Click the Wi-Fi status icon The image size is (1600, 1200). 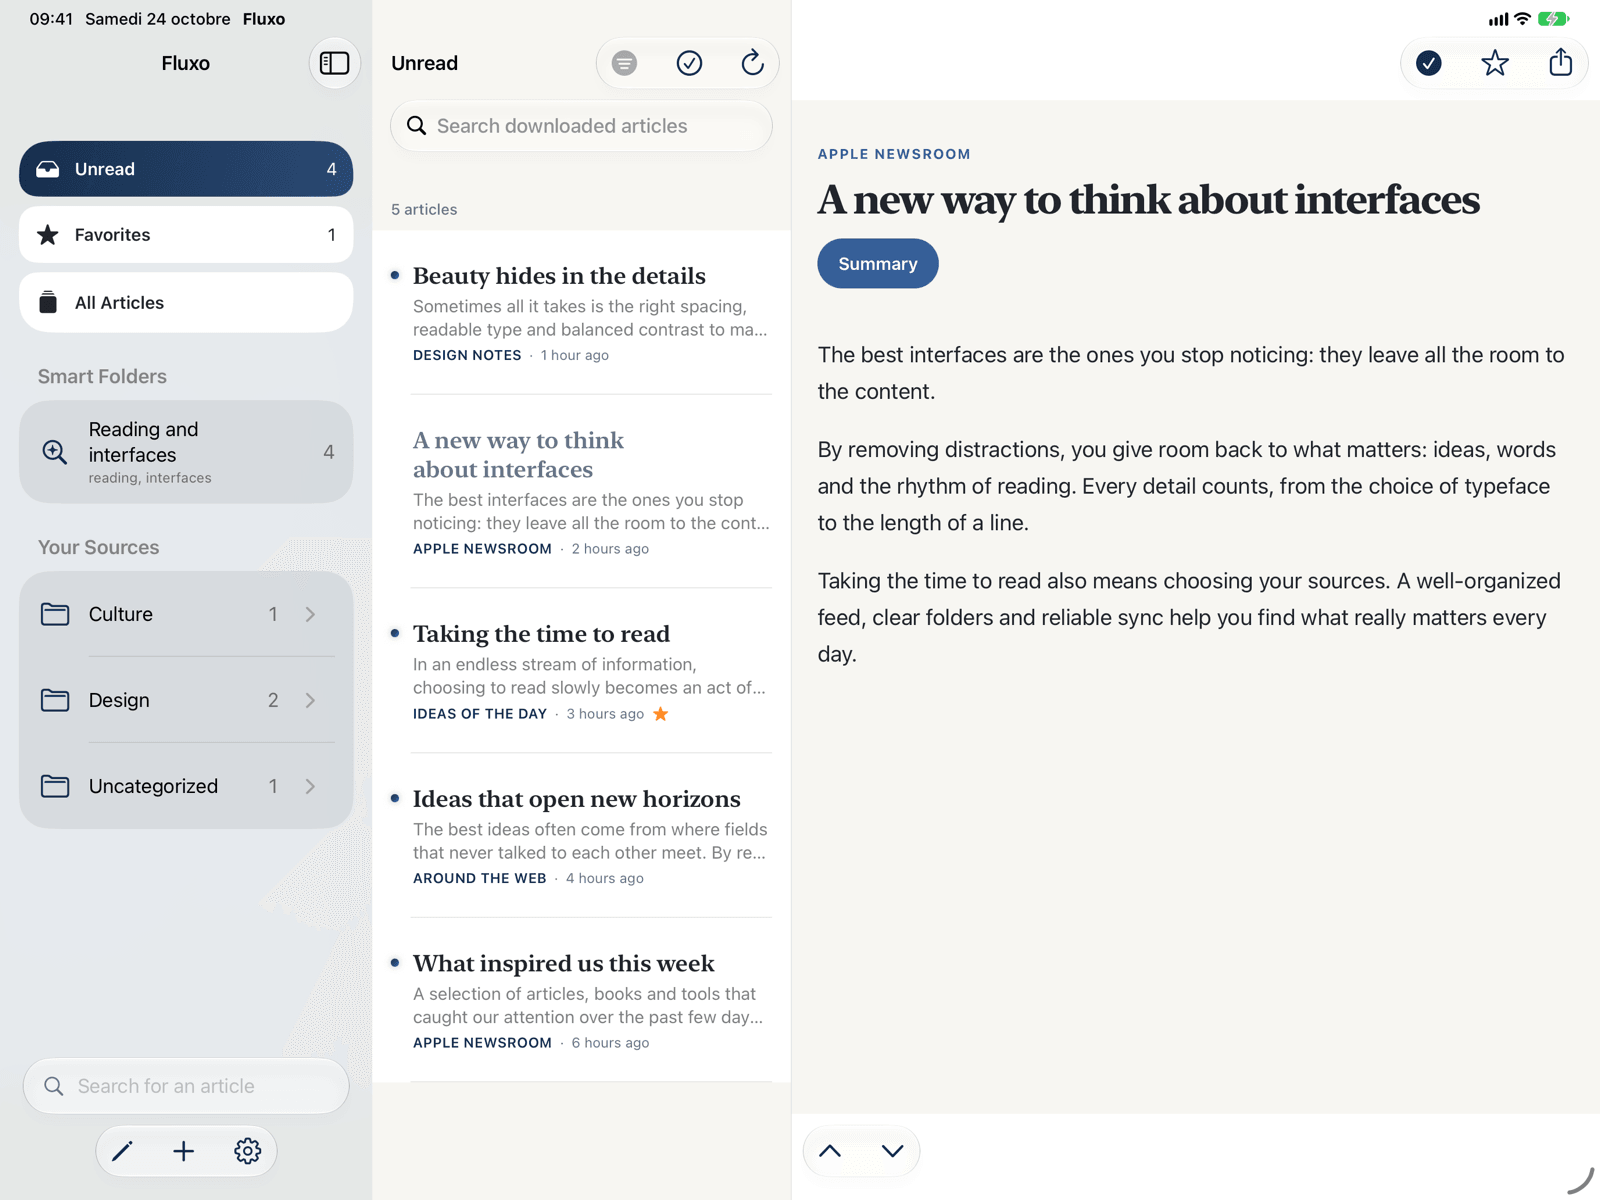(x=1522, y=19)
